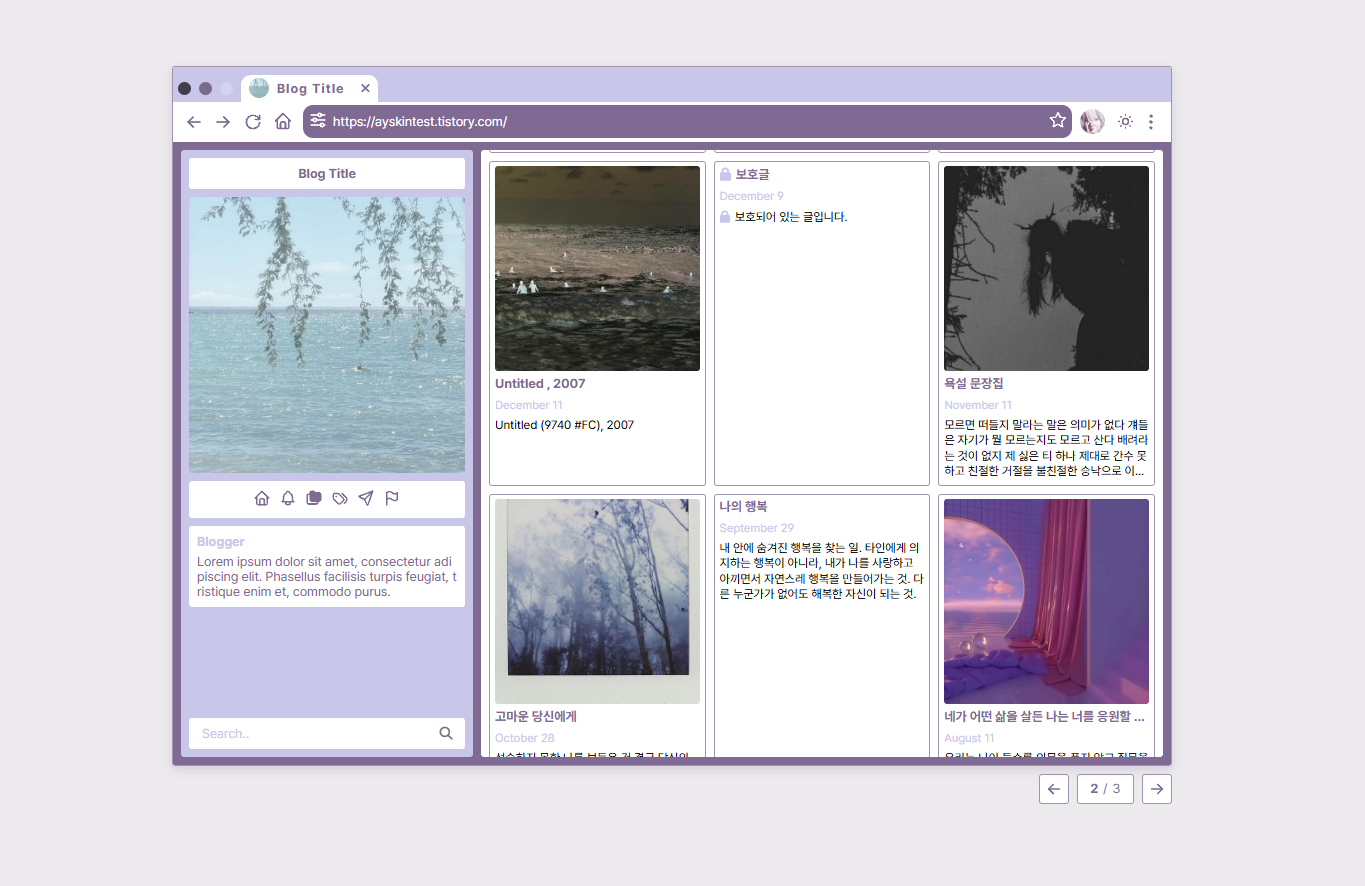The height and width of the screenshot is (886, 1365).
Task: Go back with the browser back arrow
Action: click(x=194, y=122)
